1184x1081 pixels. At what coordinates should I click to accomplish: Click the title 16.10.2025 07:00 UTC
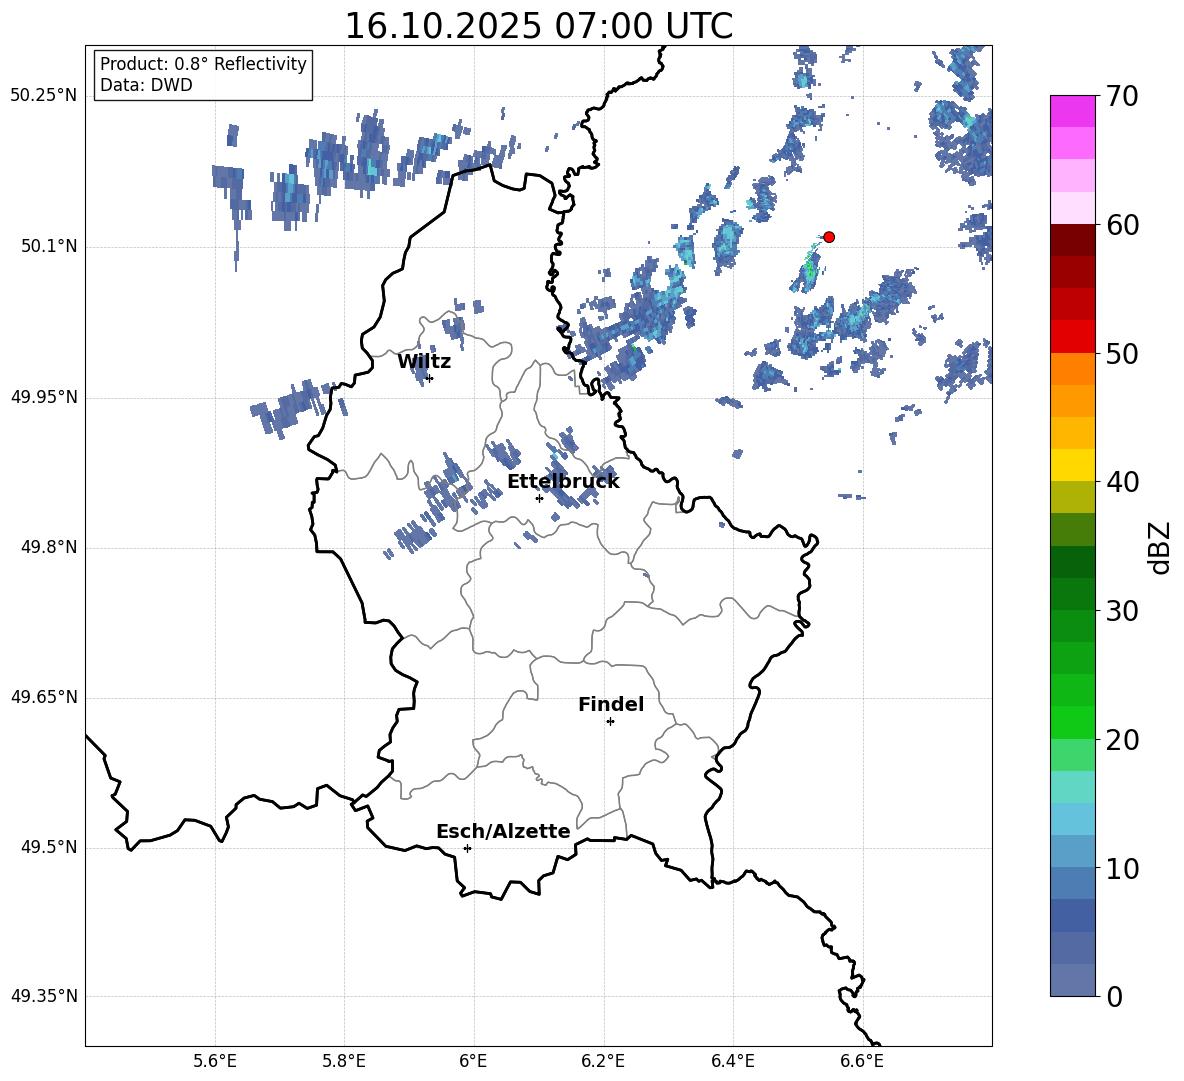539,26
